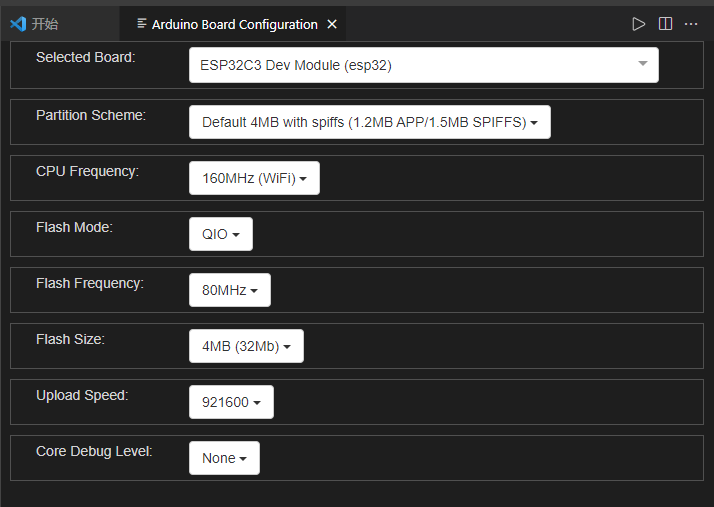Screen dimensions: 714x507
Task: Split the editor with the split icon
Action: pos(665,24)
